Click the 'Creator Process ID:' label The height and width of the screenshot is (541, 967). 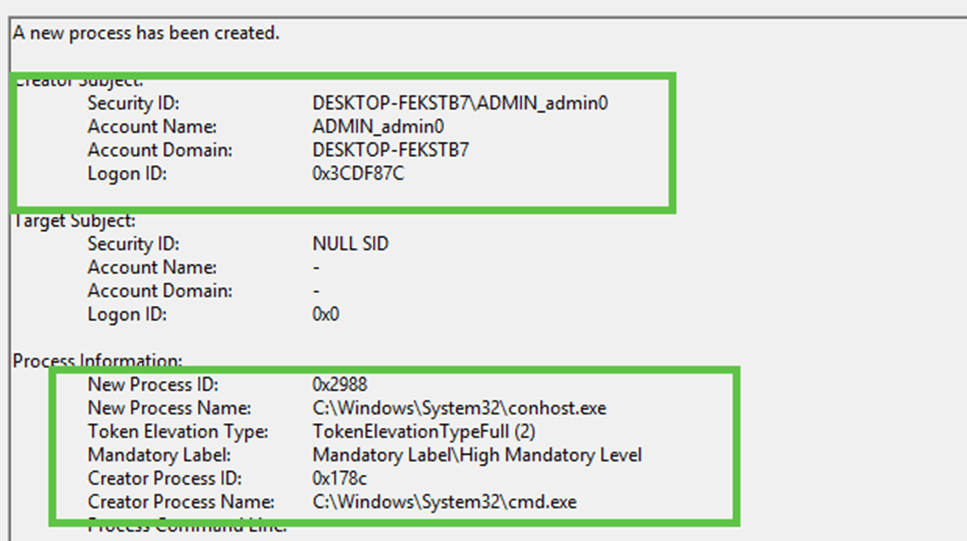click(x=165, y=478)
